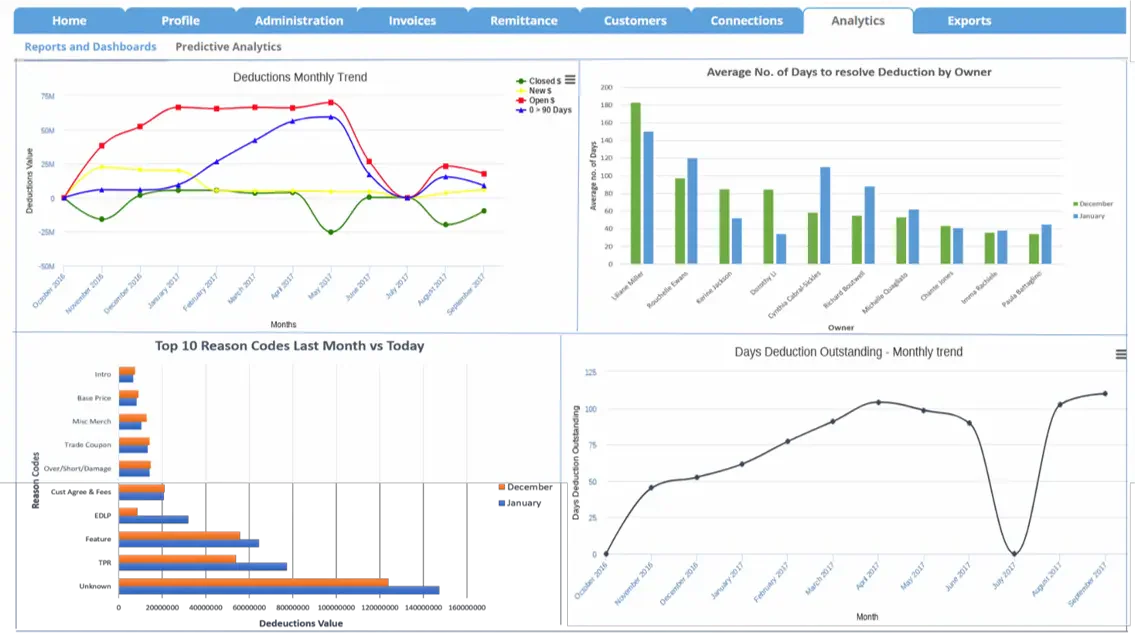The width and height of the screenshot is (1135, 636).
Task: Click EDLP reason code January bar
Action: 153,520
